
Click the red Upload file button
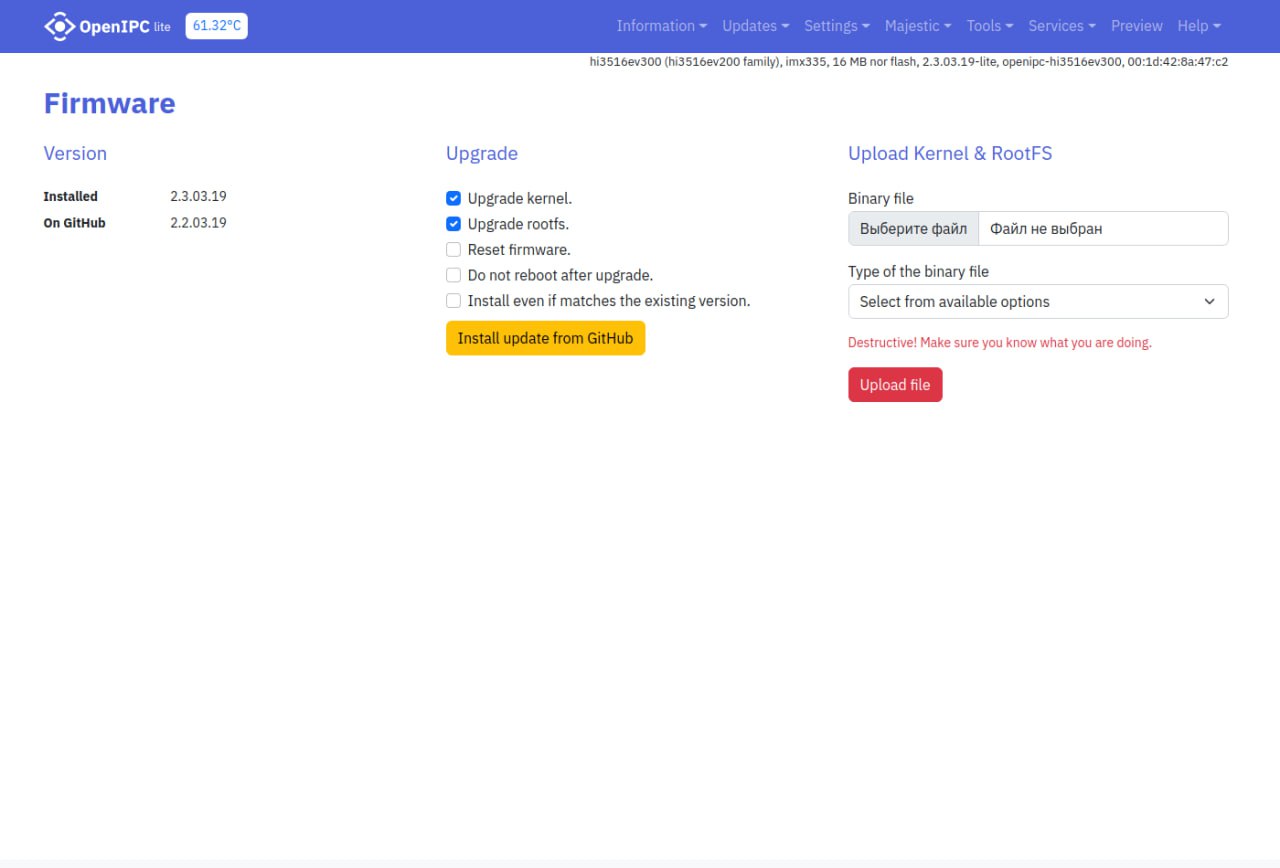coord(894,385)
